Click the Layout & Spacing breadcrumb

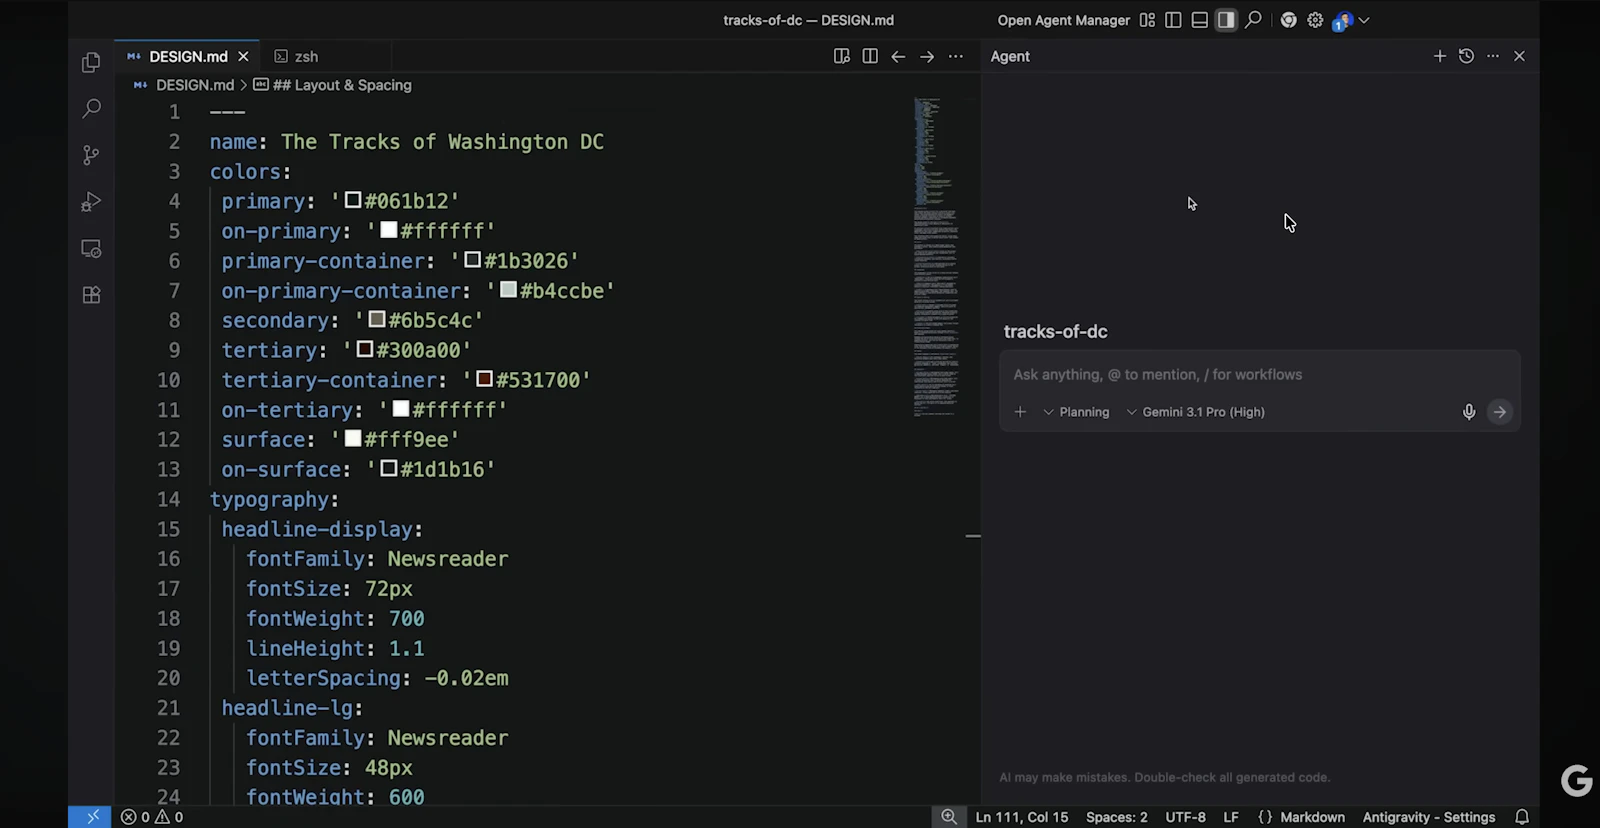(x=342, y=85)
